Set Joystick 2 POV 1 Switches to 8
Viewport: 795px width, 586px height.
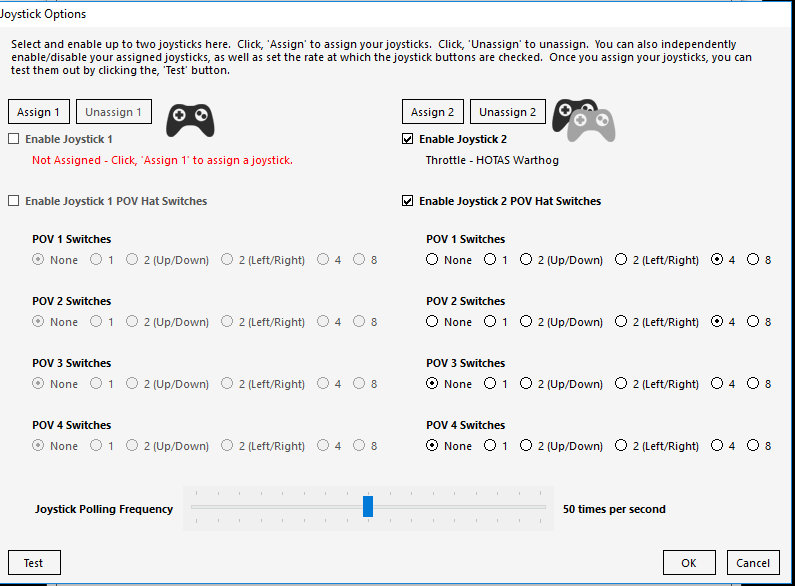pyautogui.click(x=753, y=260)
